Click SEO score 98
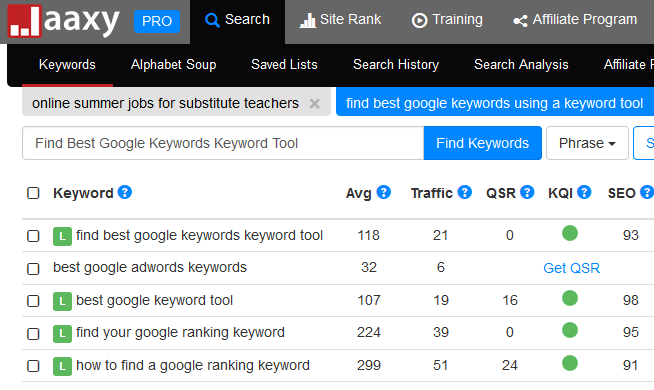This screenshot has width=654, height=390. tap(631, 300)
